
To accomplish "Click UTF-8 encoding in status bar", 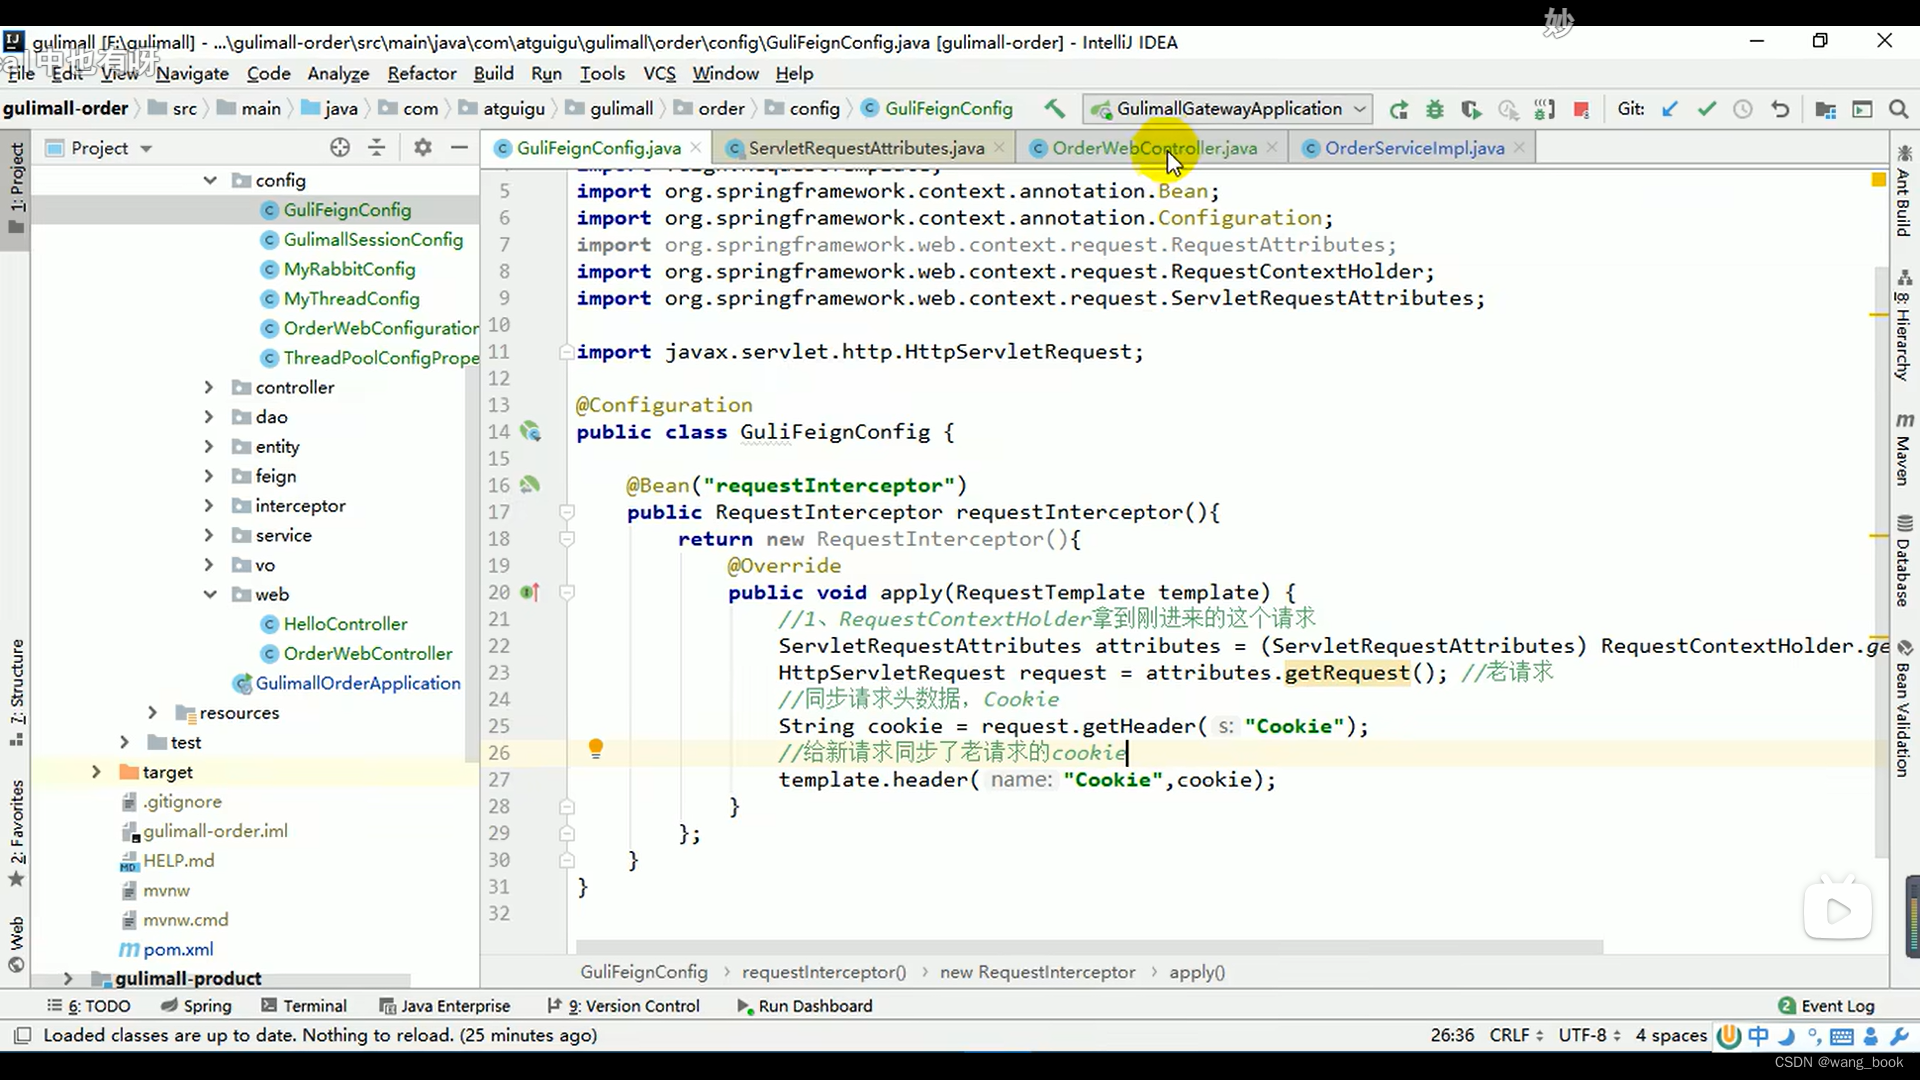I will pos(1589,1035).
